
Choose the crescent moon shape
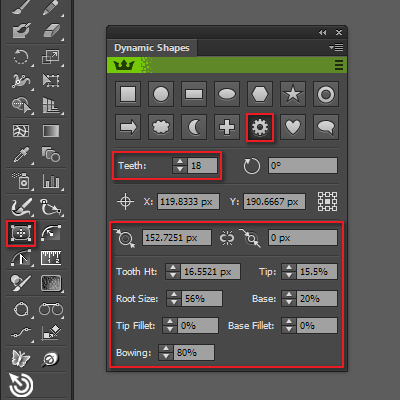coord(194,127)
